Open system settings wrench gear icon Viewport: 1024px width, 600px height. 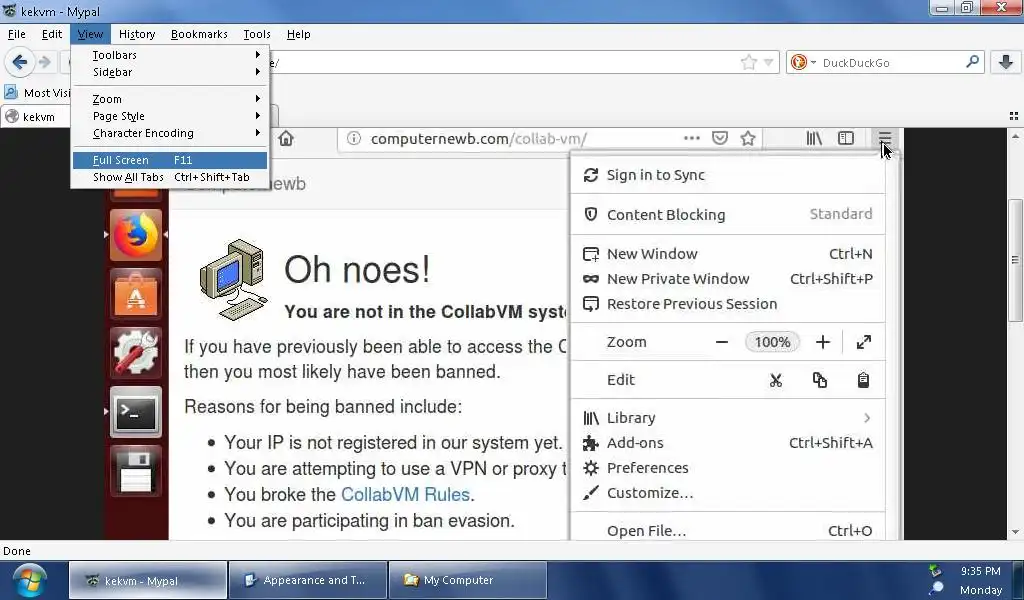click(136, 353)
